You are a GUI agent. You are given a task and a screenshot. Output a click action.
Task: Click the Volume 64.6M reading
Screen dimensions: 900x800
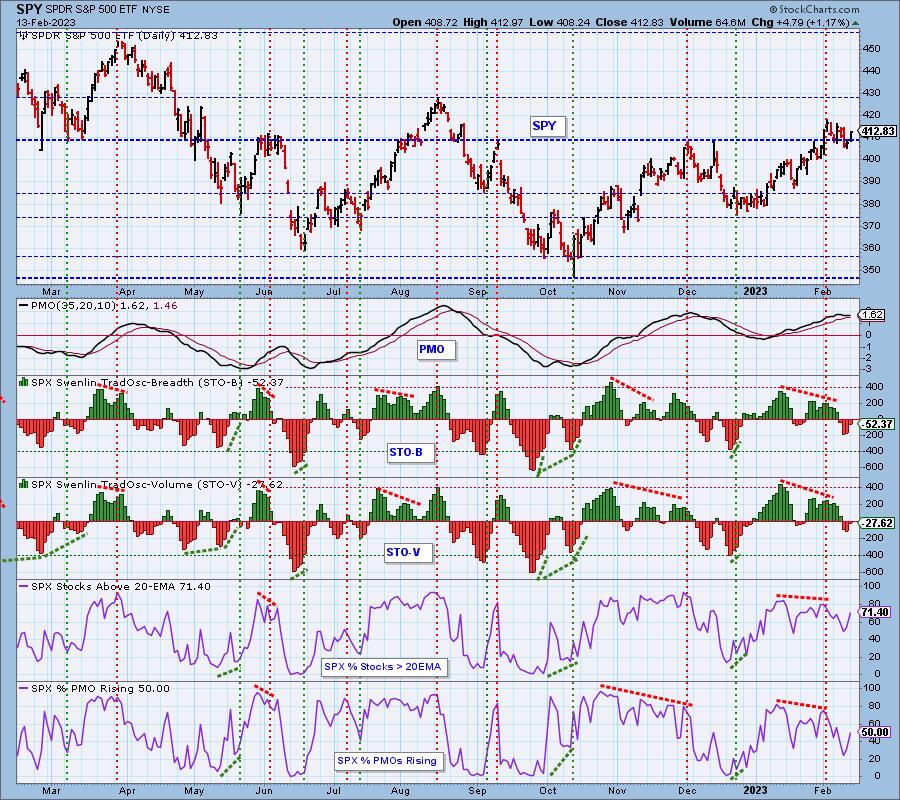(707, 22)
